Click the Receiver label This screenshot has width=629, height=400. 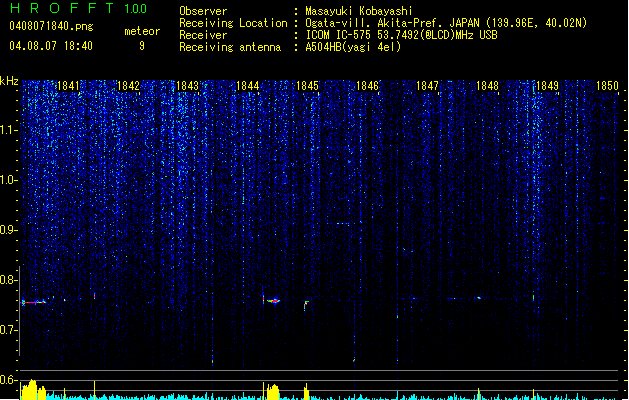click(203, 35)
